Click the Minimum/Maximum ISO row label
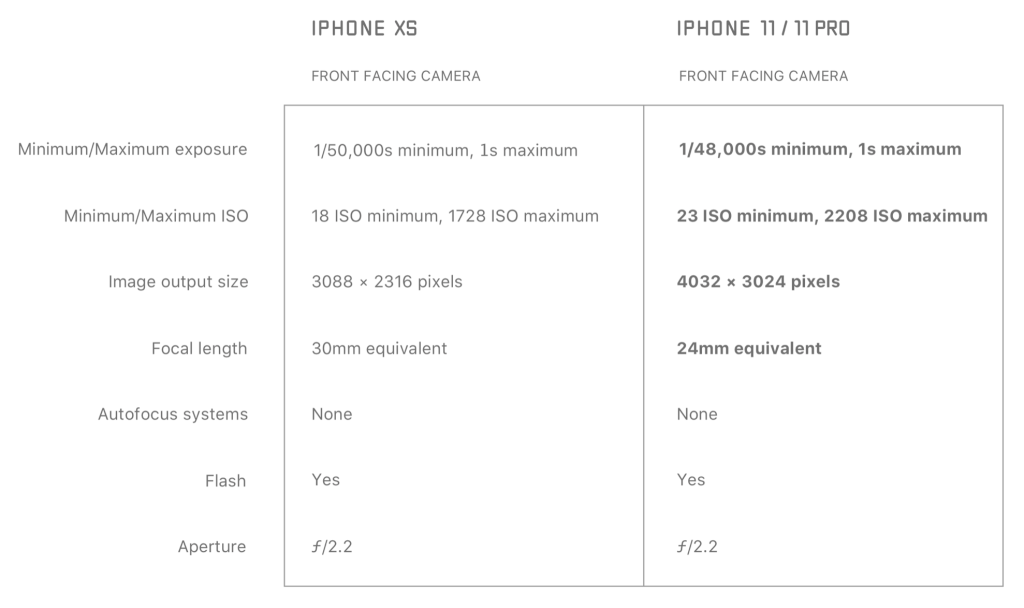 154,216
